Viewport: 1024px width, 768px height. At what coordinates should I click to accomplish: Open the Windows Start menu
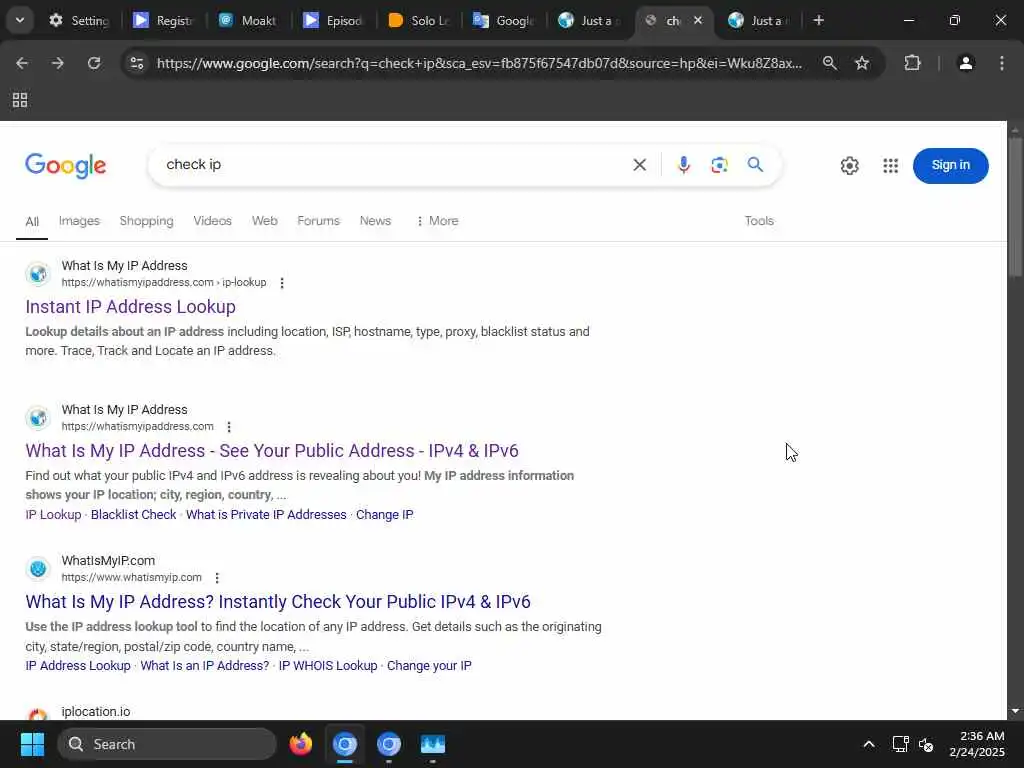point(32,744)
